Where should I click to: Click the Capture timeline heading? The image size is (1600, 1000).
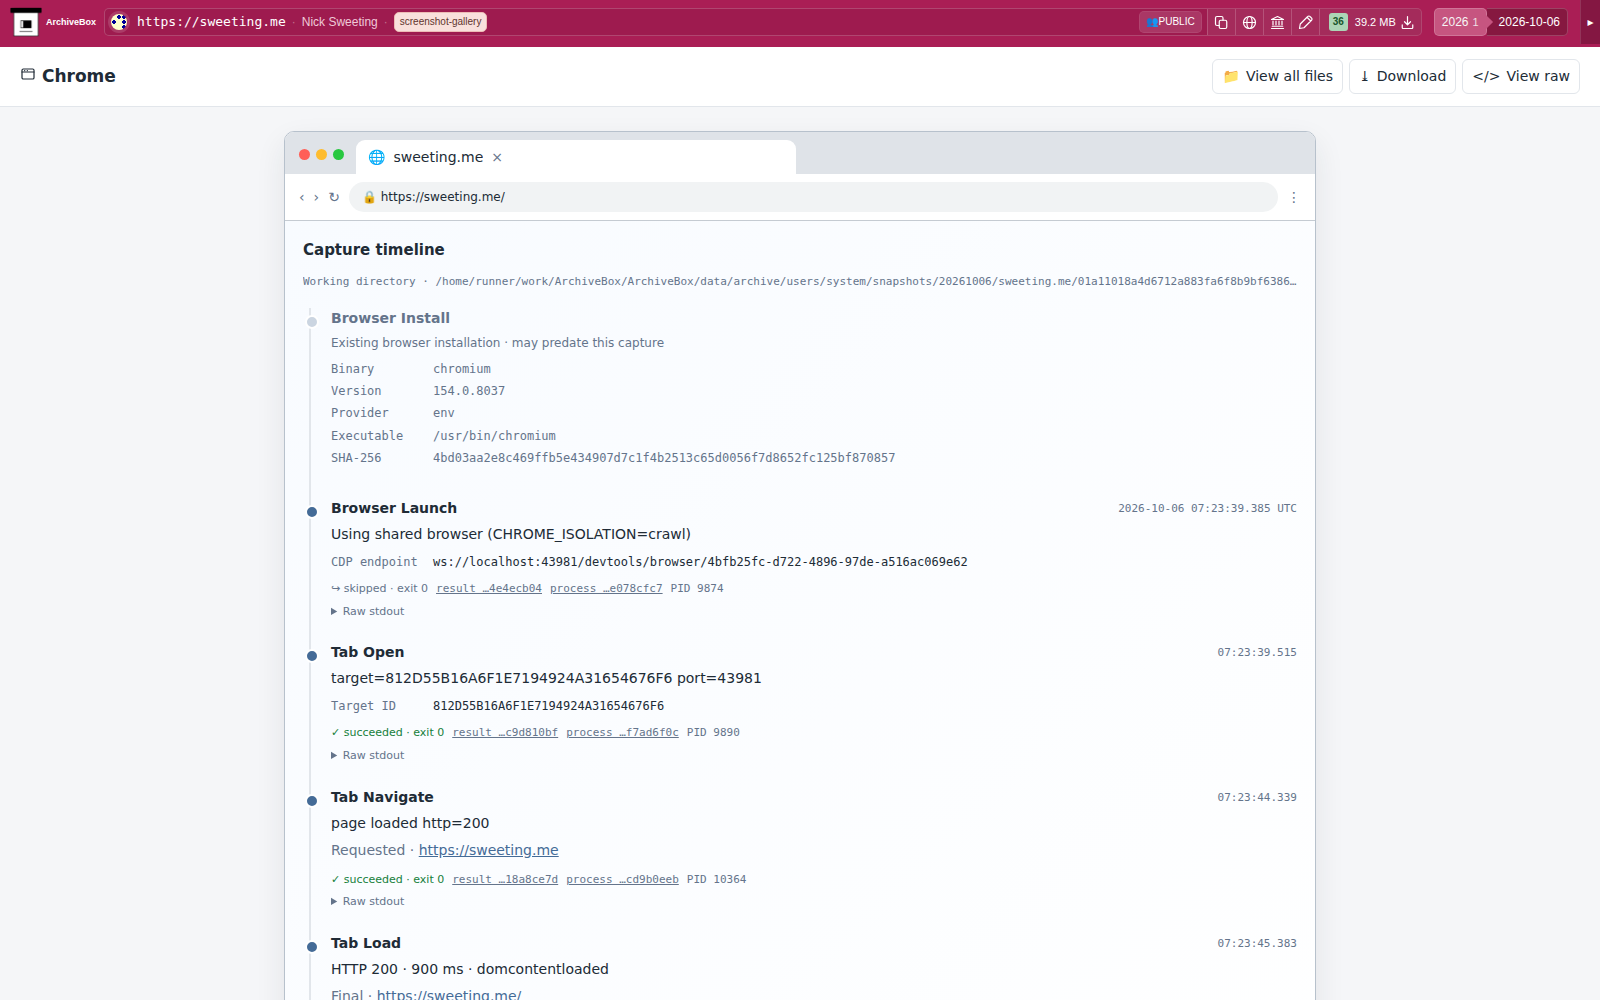(374, 249)
